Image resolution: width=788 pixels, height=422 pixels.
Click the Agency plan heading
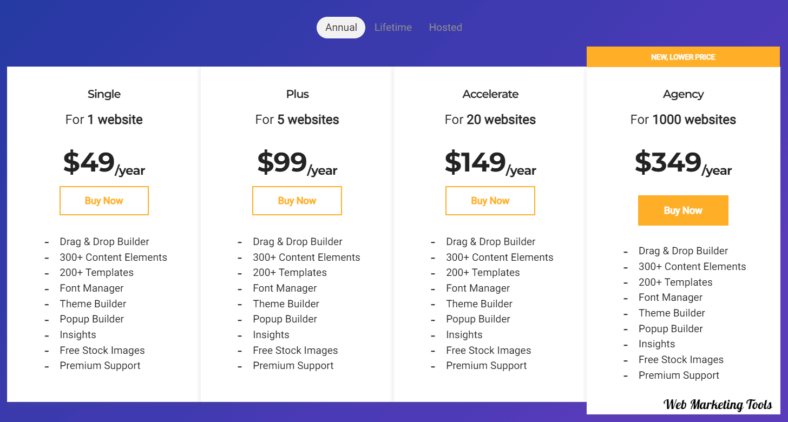[x=683, y=94]
